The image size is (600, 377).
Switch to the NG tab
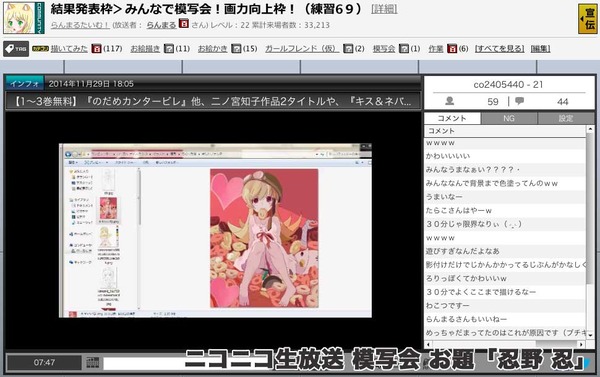[509, 118]
